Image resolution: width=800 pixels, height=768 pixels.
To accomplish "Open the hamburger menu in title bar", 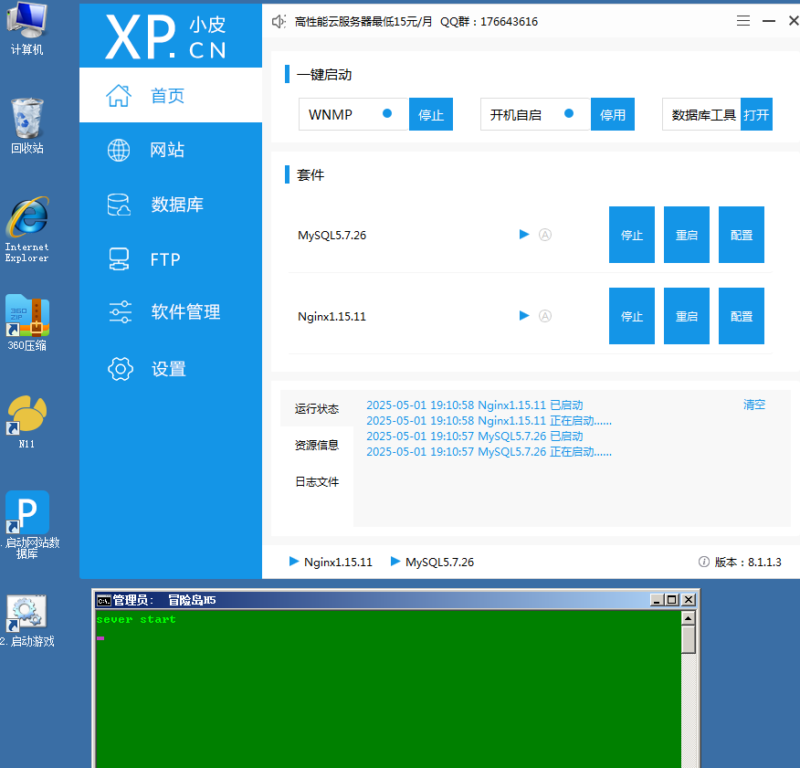I will tap(743, 21).
